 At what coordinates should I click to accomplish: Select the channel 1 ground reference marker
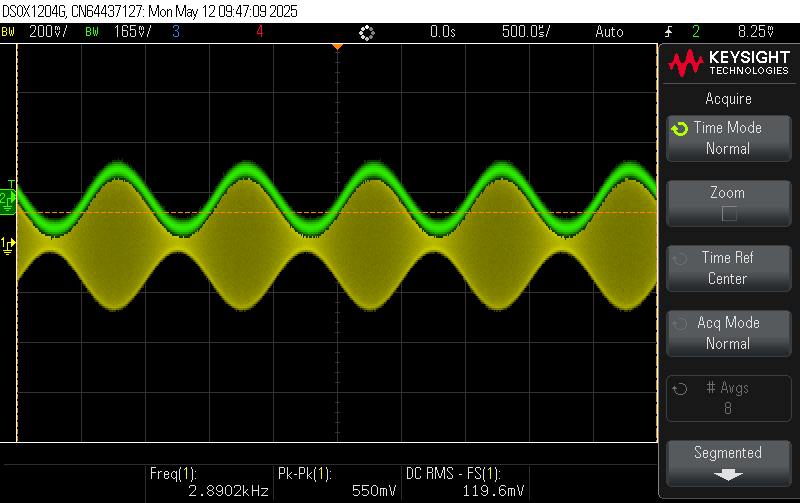pyautogui.click(x=7, y=243)
